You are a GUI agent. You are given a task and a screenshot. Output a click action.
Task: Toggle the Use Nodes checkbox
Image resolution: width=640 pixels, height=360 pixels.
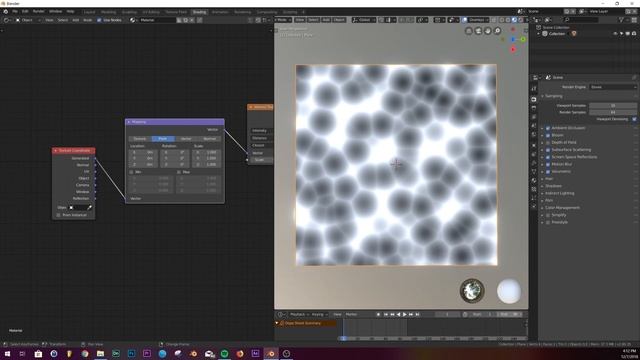(99, 20)
